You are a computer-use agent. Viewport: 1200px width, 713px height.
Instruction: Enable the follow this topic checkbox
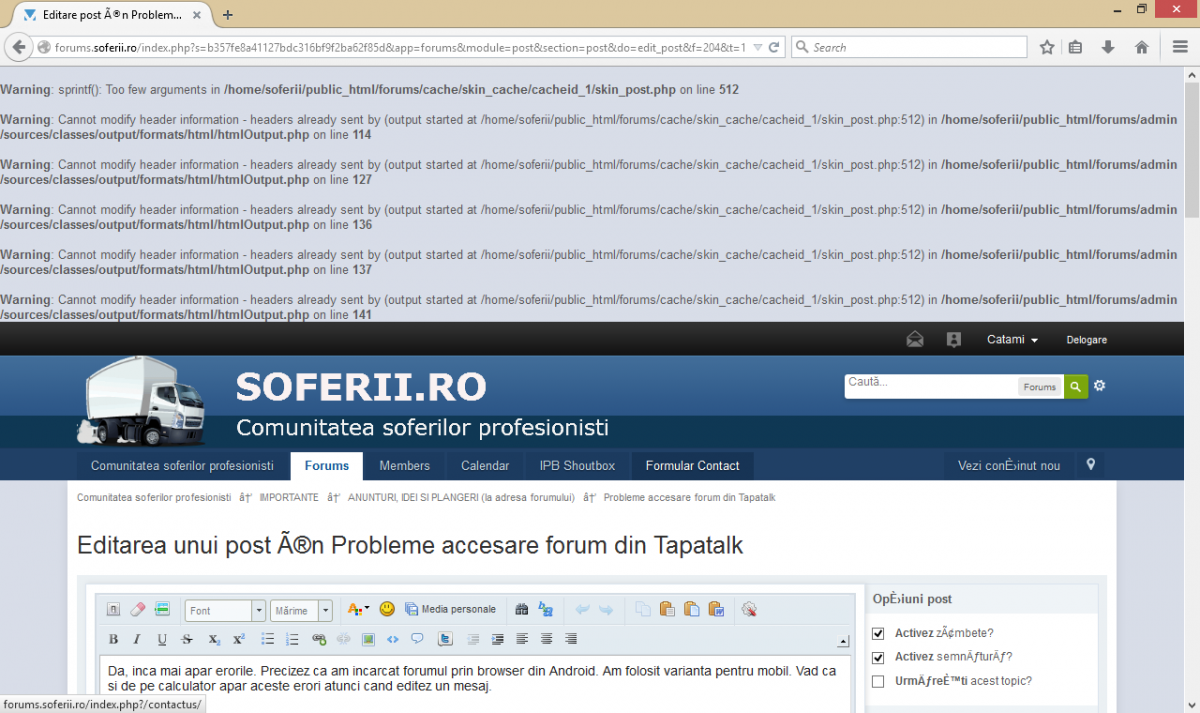878,681
